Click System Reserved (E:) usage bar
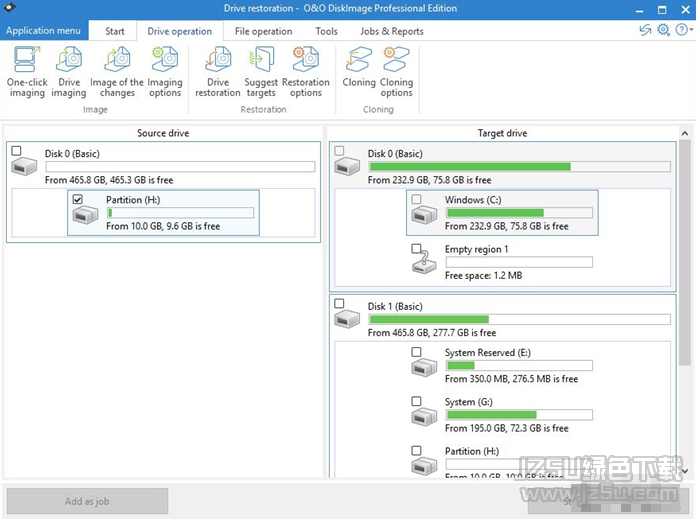The height and width of the screenshot is (520, 696). [x=519, y=365]
